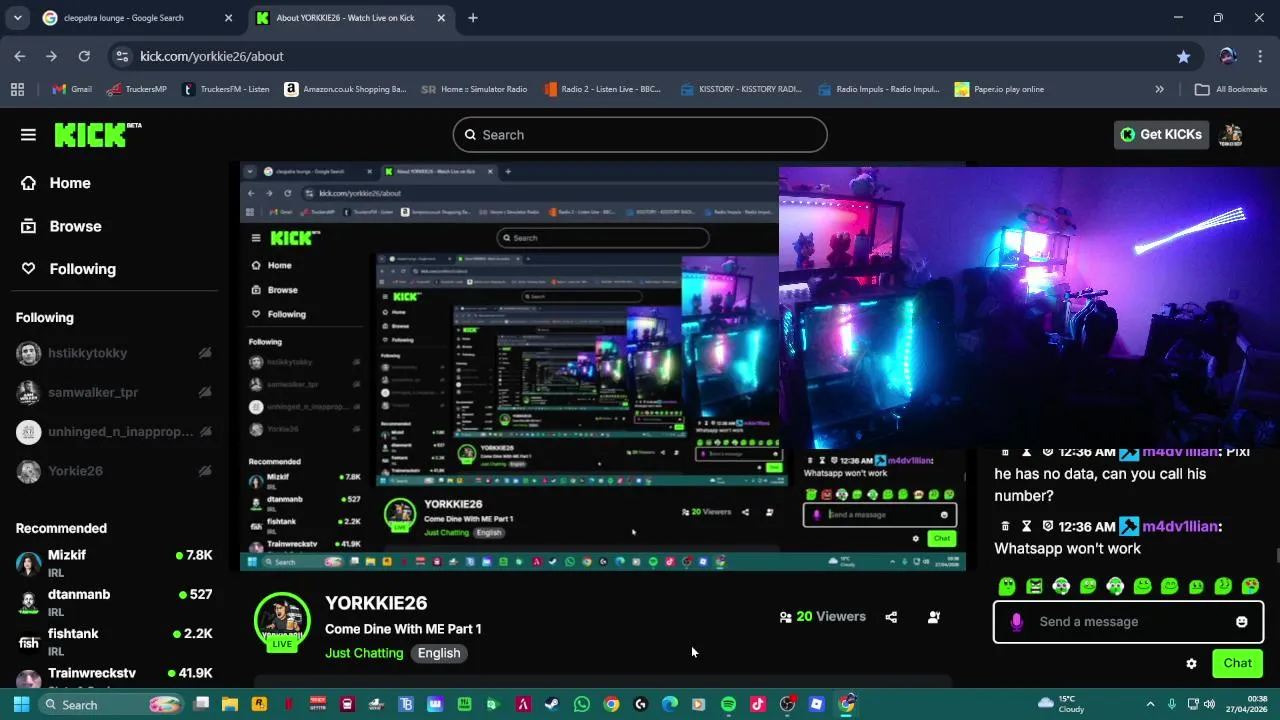This screenshot has width=1280, height=720.
Task: Open hstikkytokky followed channel
Action: click(114, 353)
